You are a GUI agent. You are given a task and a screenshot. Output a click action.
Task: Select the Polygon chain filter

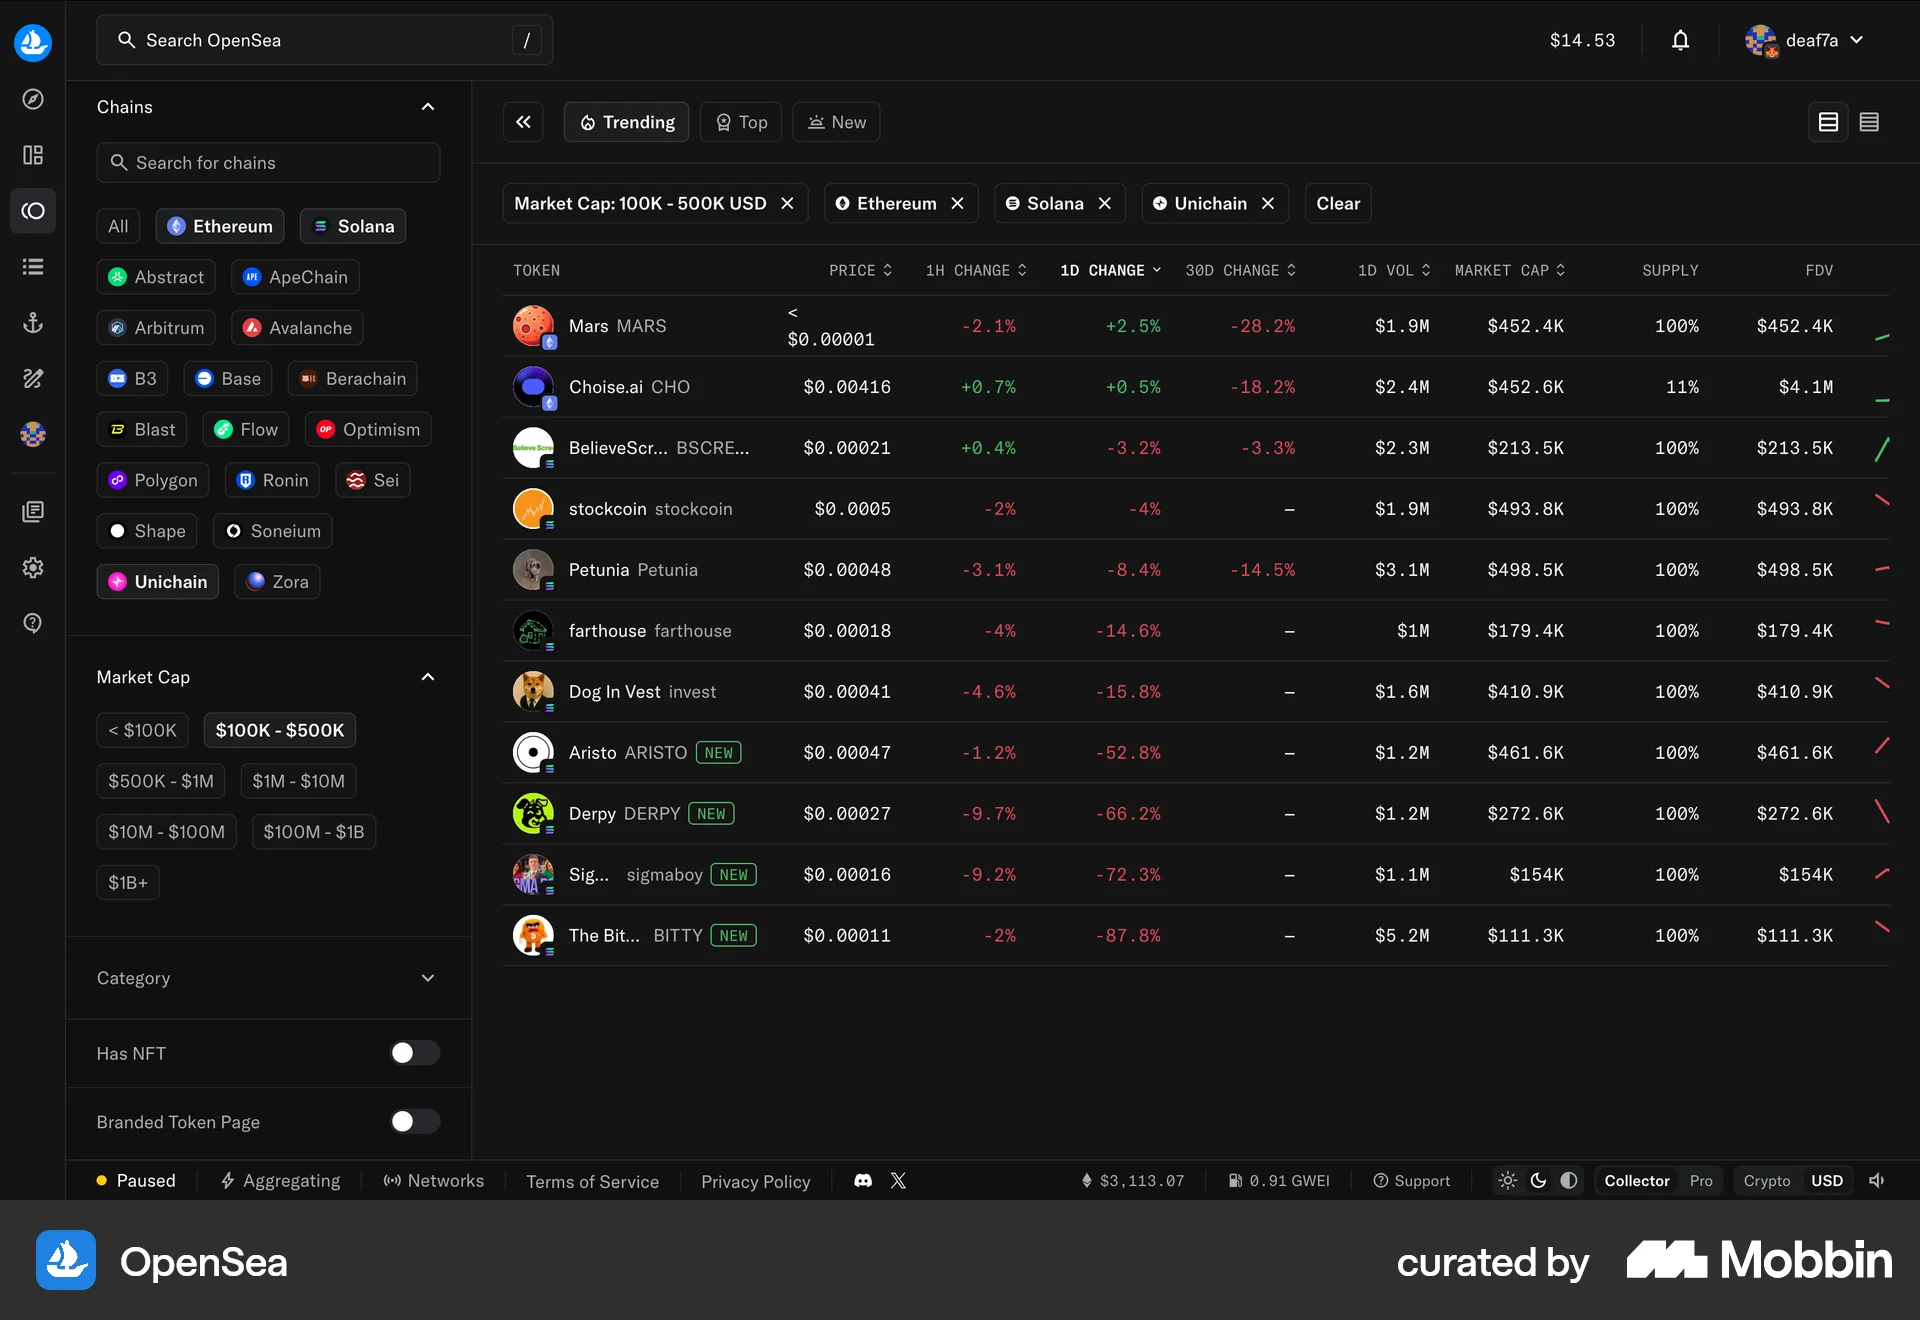[x=153, y=480]
